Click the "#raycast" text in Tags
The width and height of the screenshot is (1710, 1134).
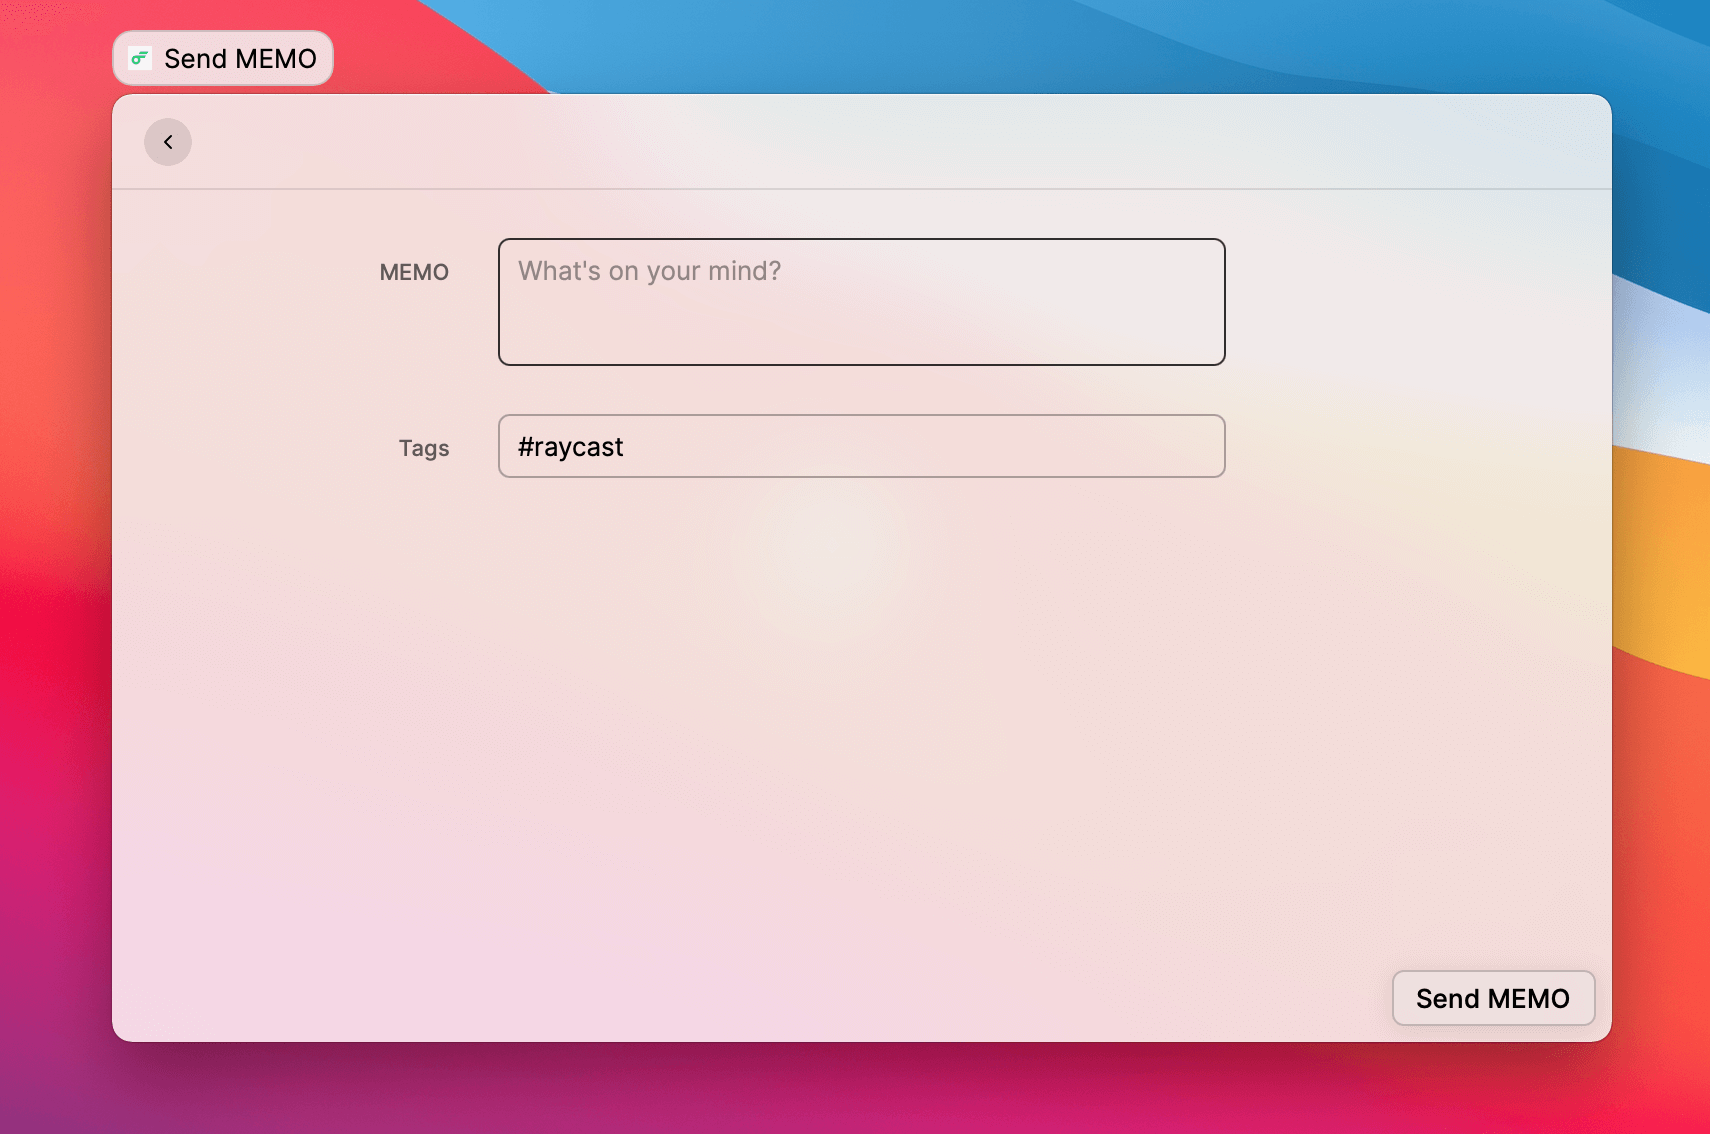click(x=570, y=447)
